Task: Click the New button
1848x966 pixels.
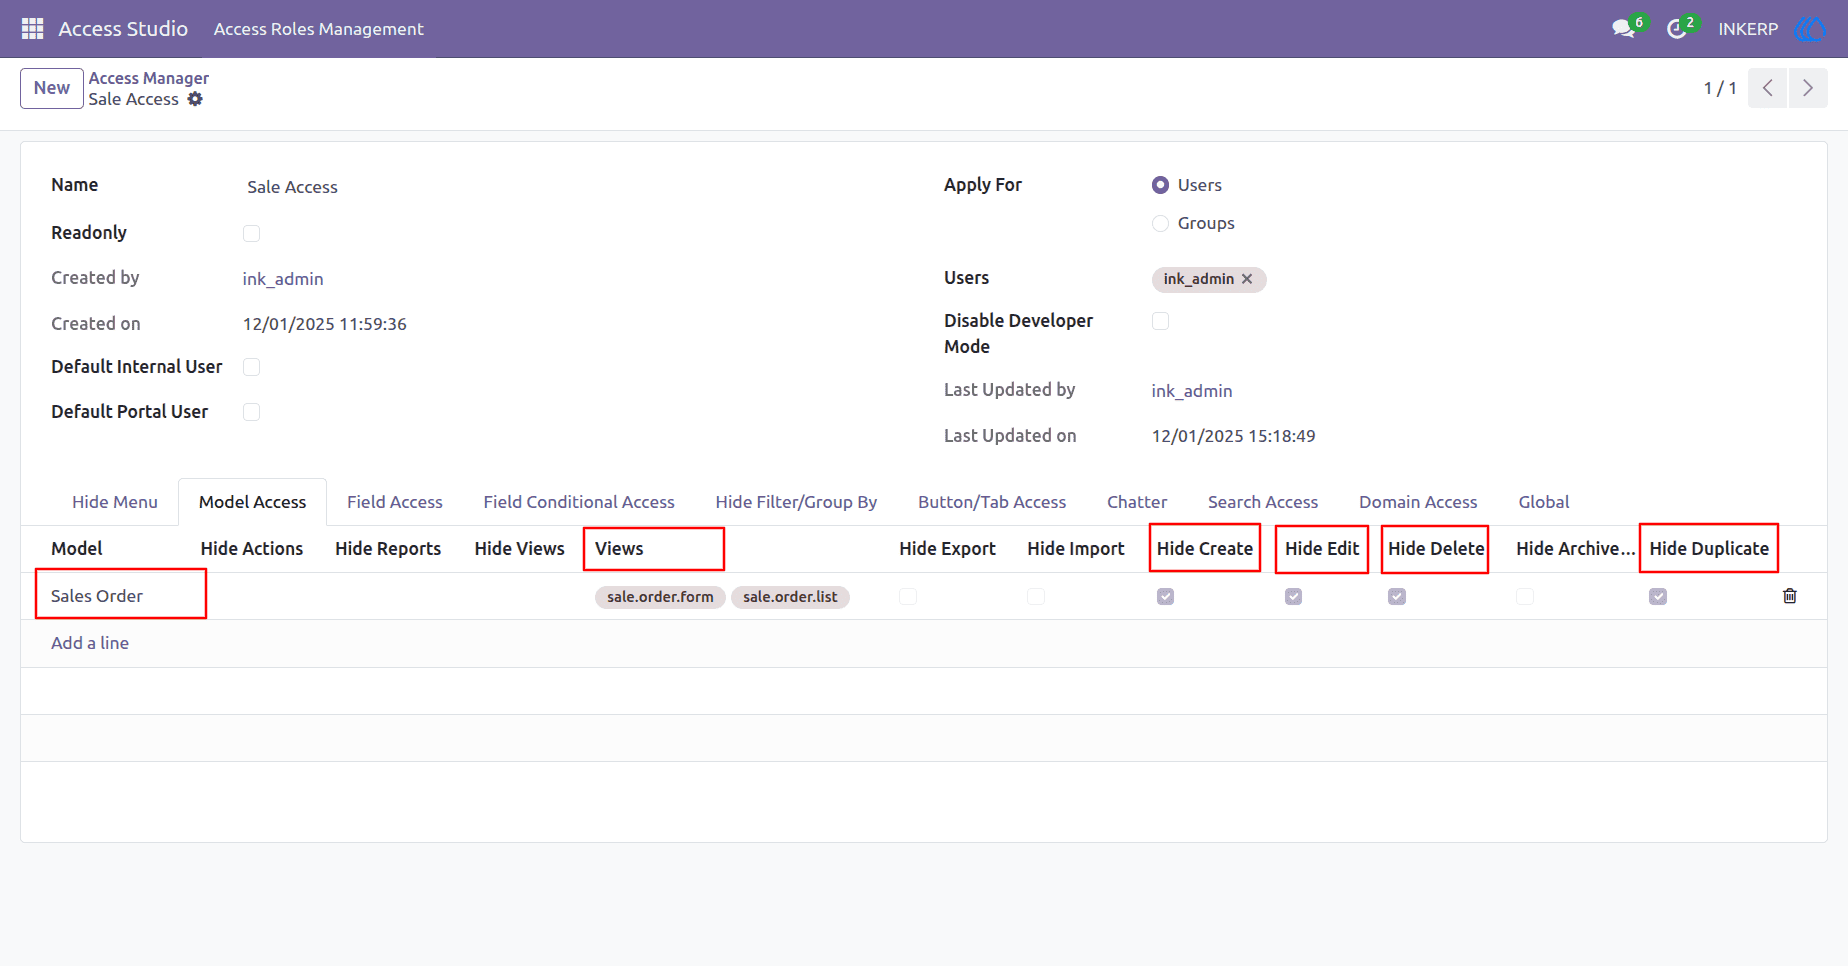Action: click(x=52, y=88)
